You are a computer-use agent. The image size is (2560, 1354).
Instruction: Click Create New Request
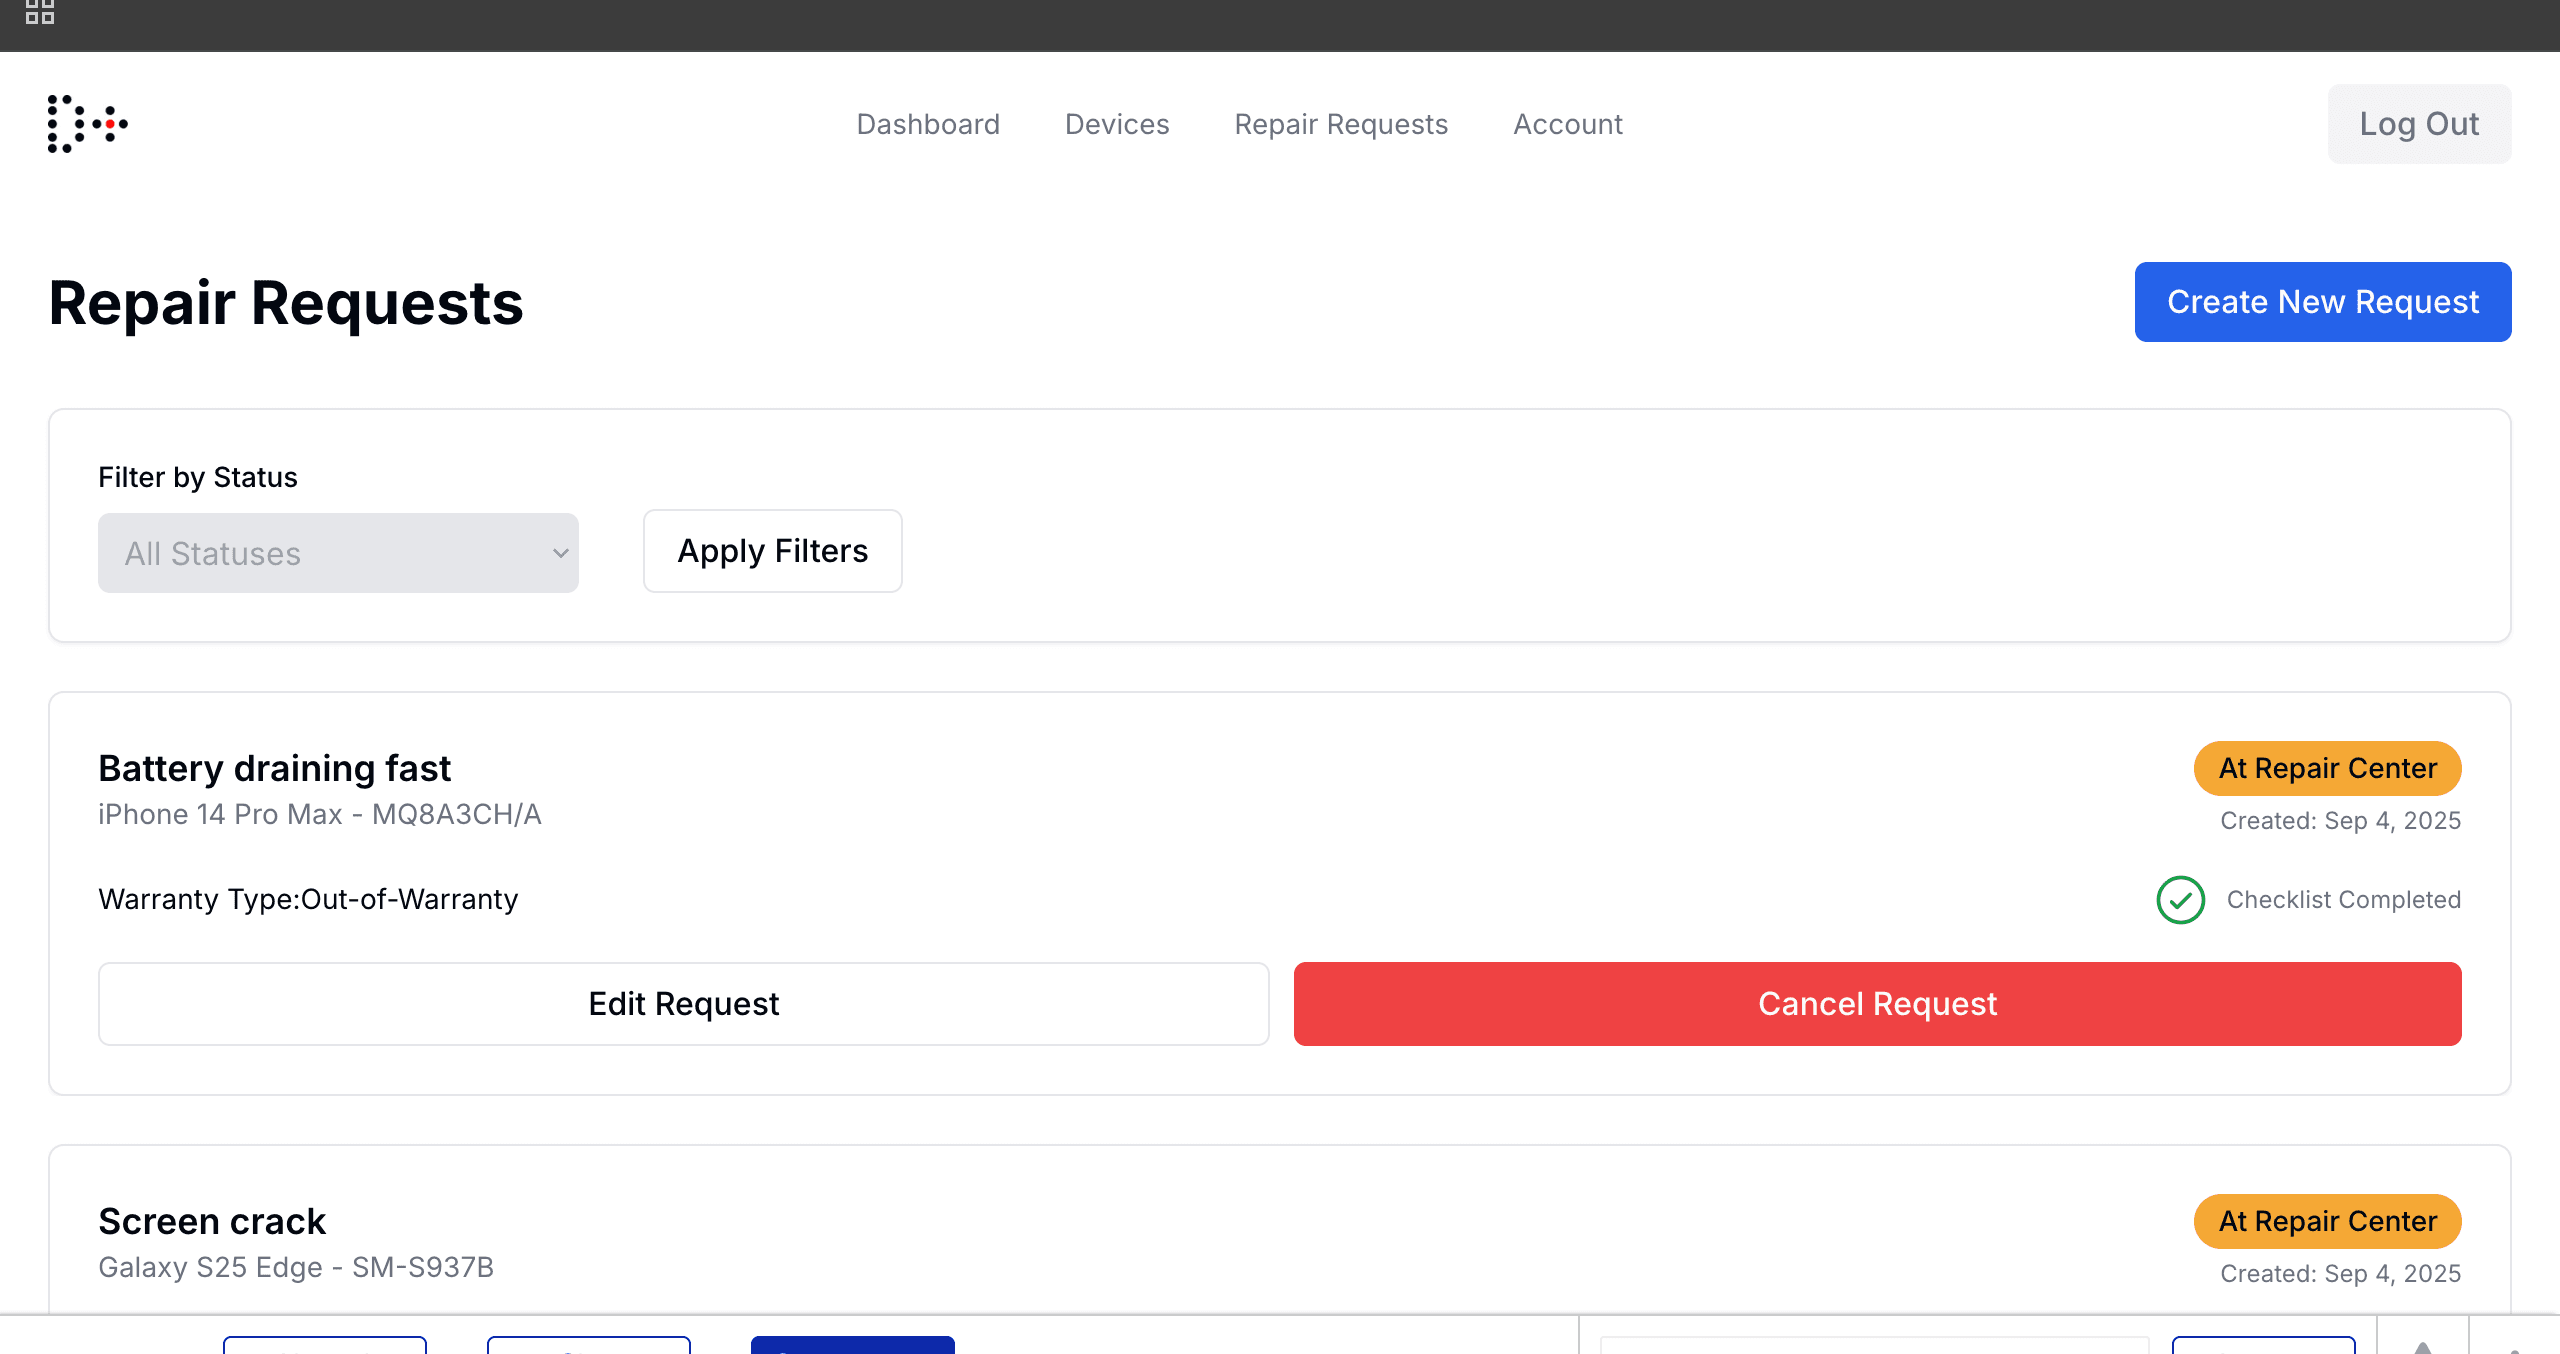pyautogui.click(x=2322, y=301)
